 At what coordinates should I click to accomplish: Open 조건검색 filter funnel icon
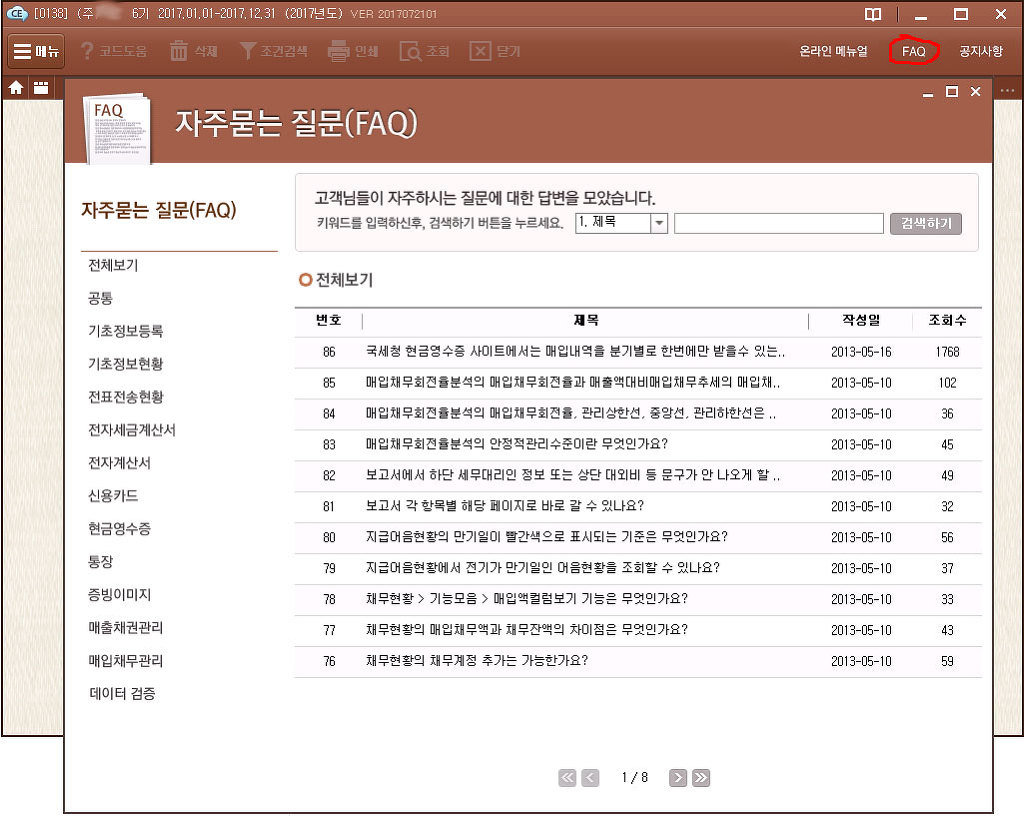pyautogui.click(x=247, y=51)
